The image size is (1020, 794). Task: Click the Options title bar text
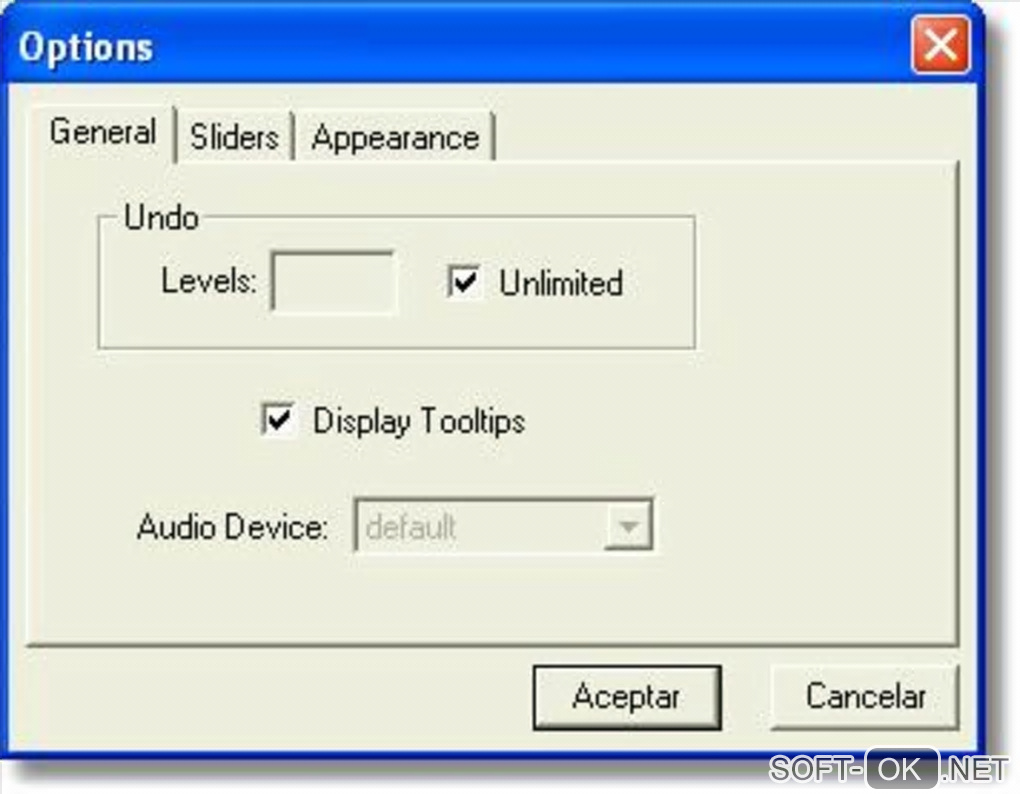[86, 48]
